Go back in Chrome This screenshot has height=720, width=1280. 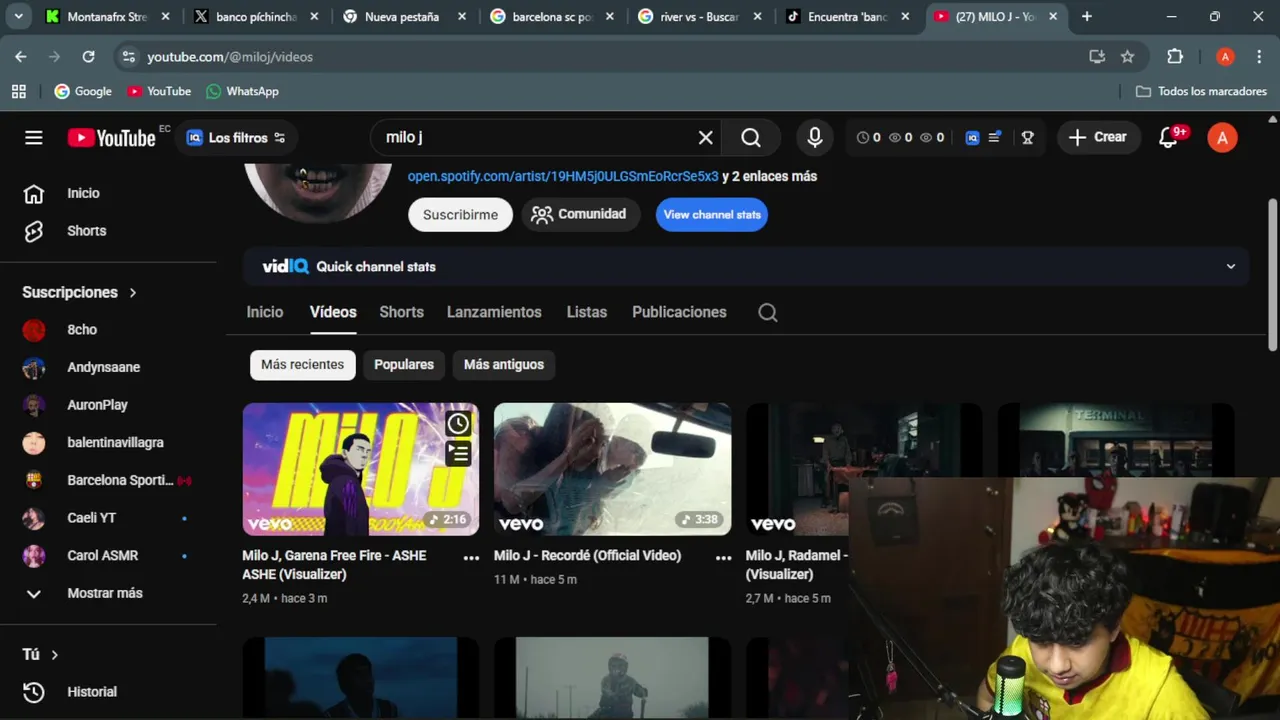tap(21, 57)
